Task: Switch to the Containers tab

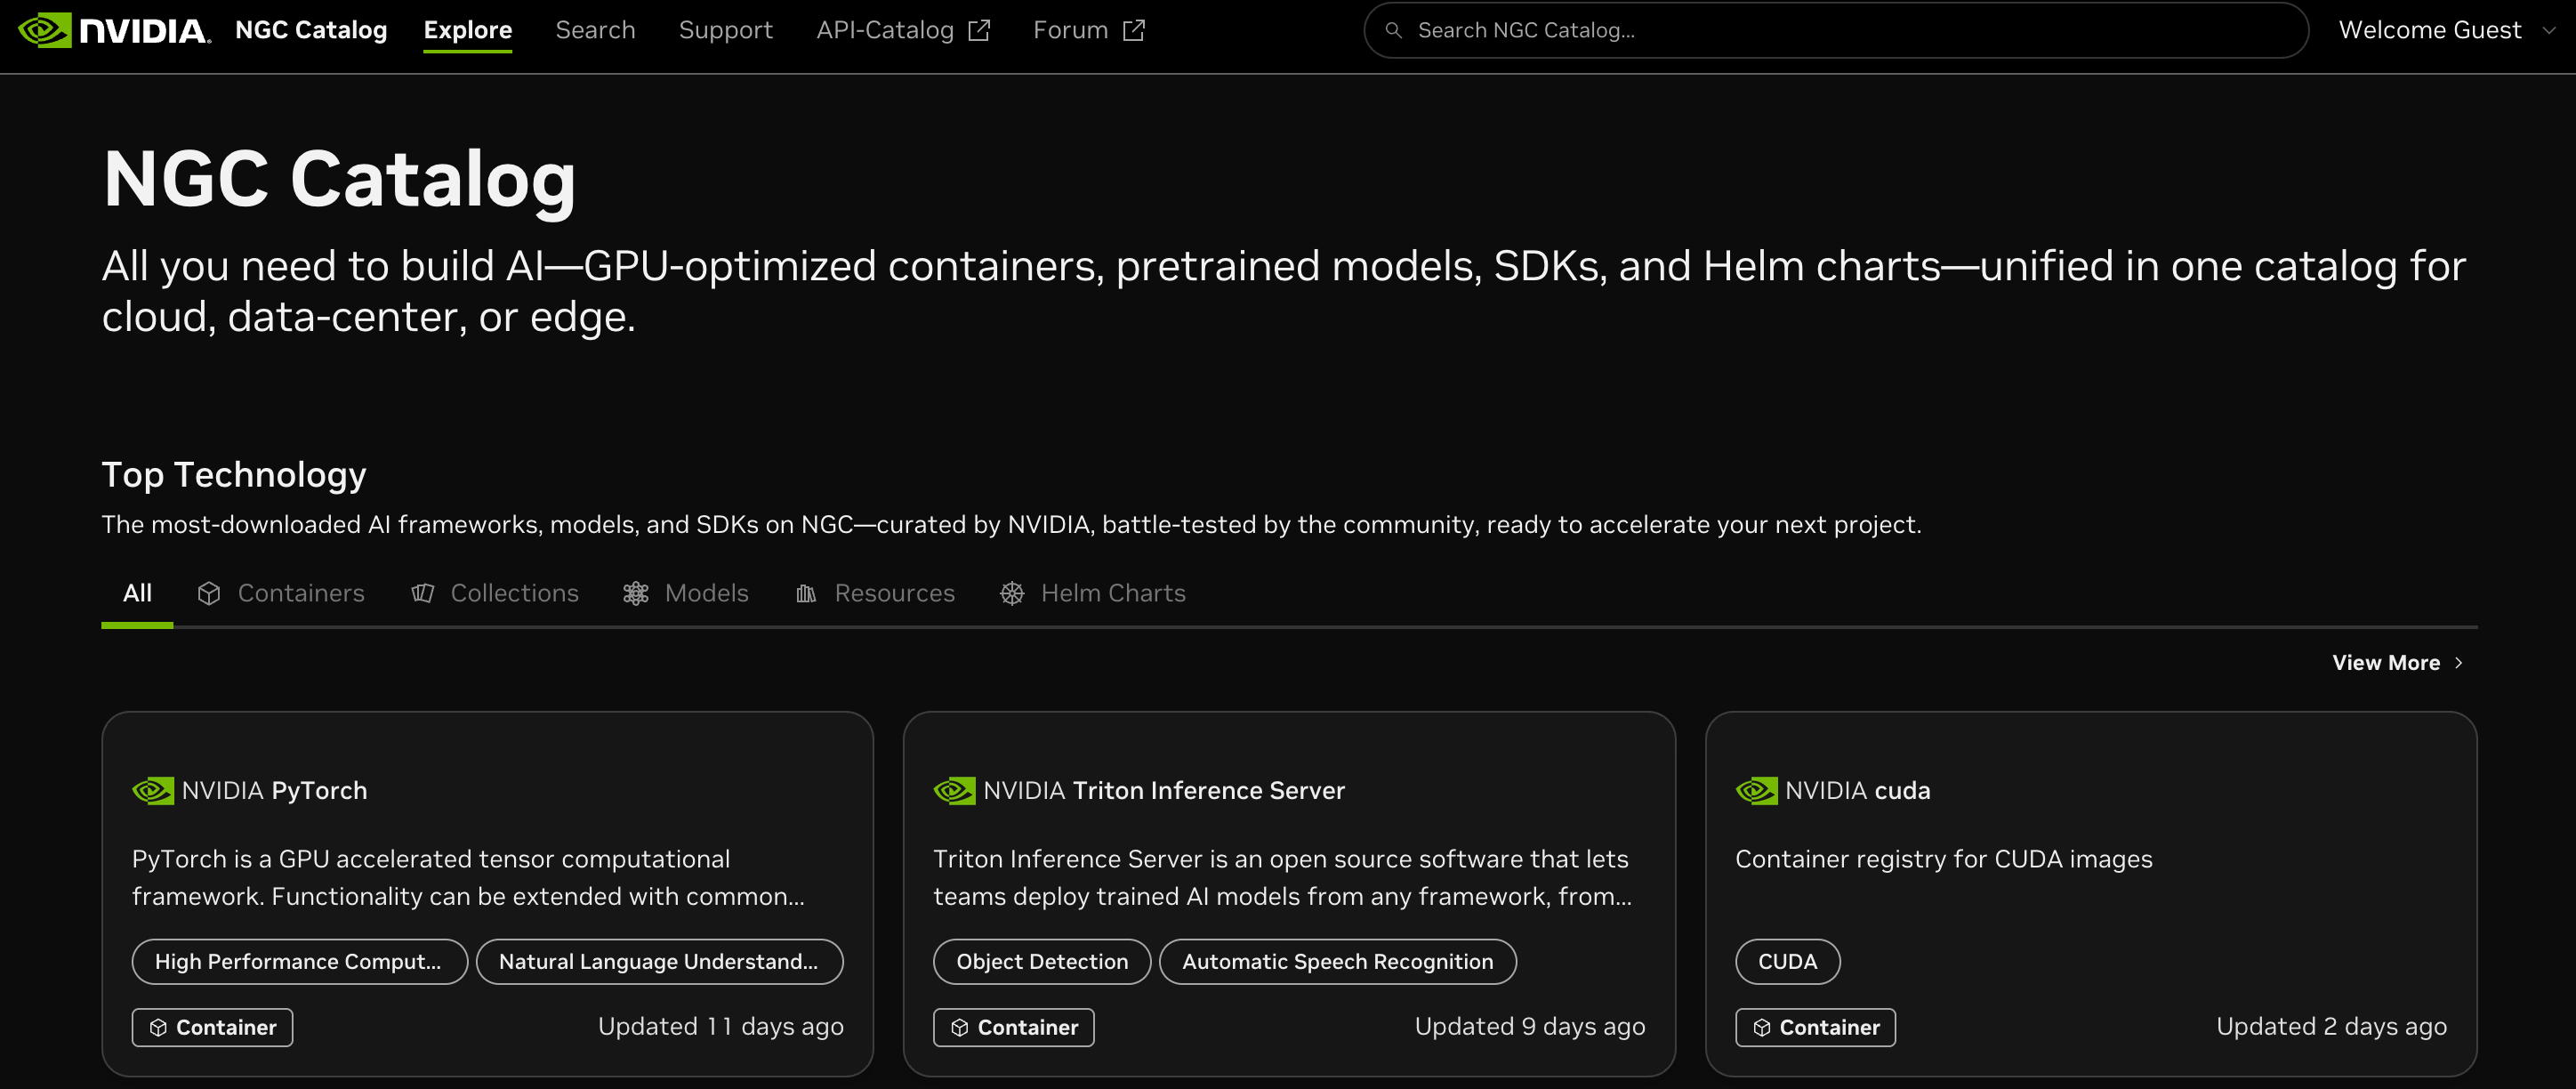Action: click(281, 593)
